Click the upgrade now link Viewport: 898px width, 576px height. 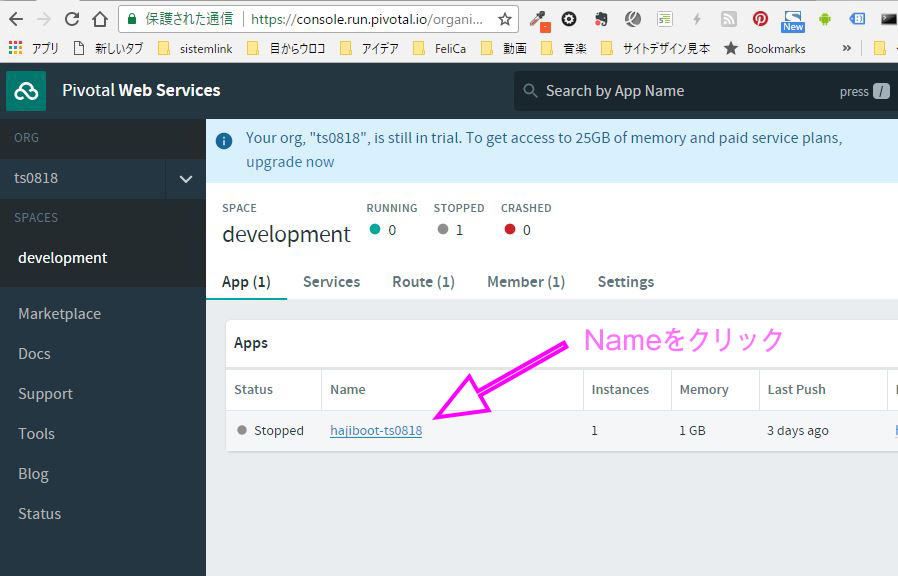point(290,162)
